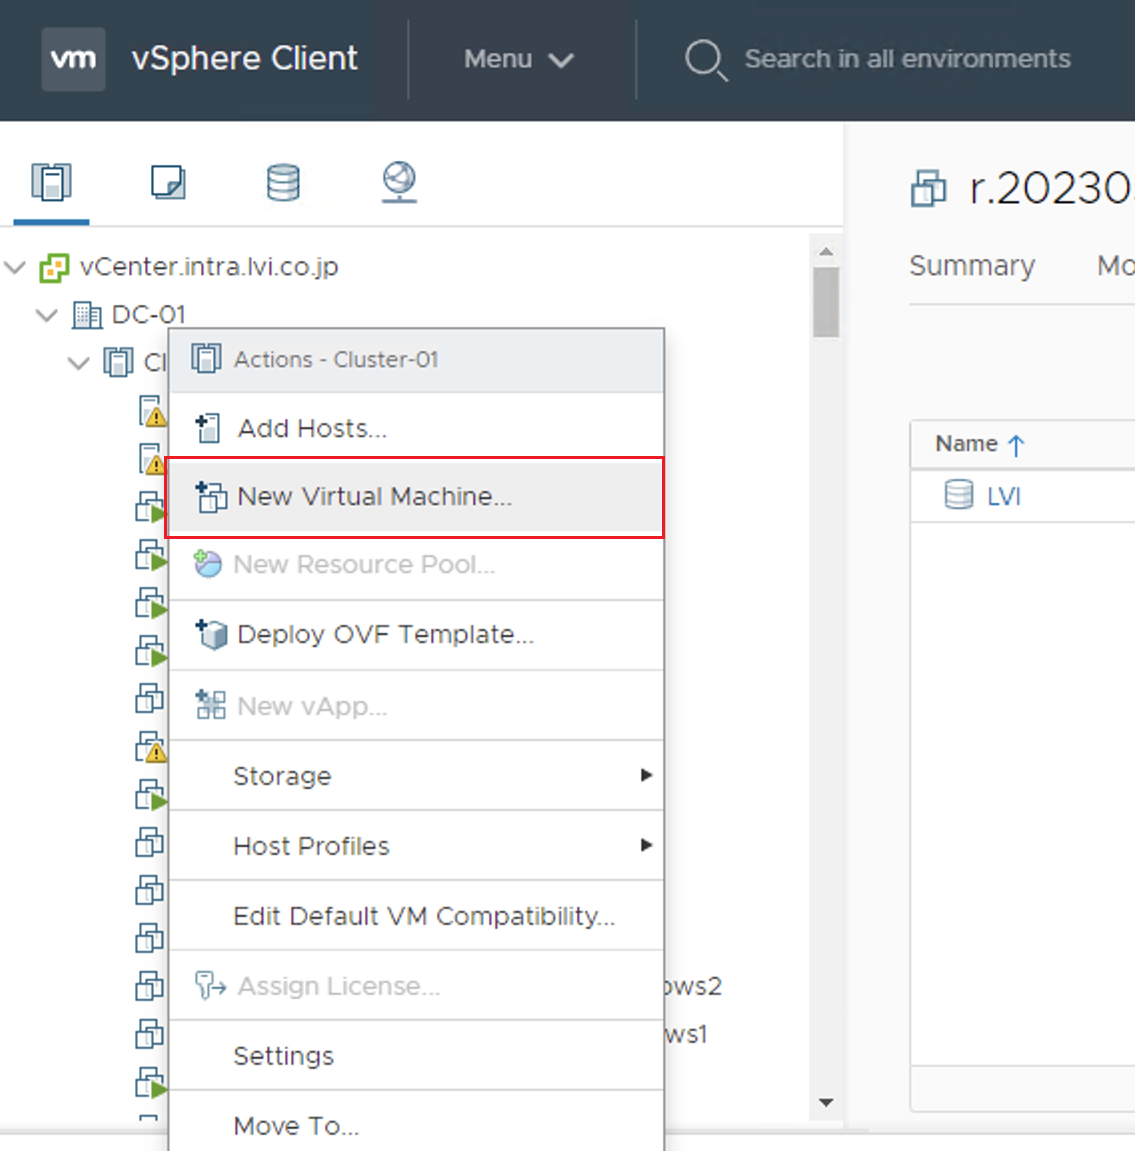The image size is (1135, 1151).
Task: Click the tree scrollbar up arrow
Action: (826, 252)
